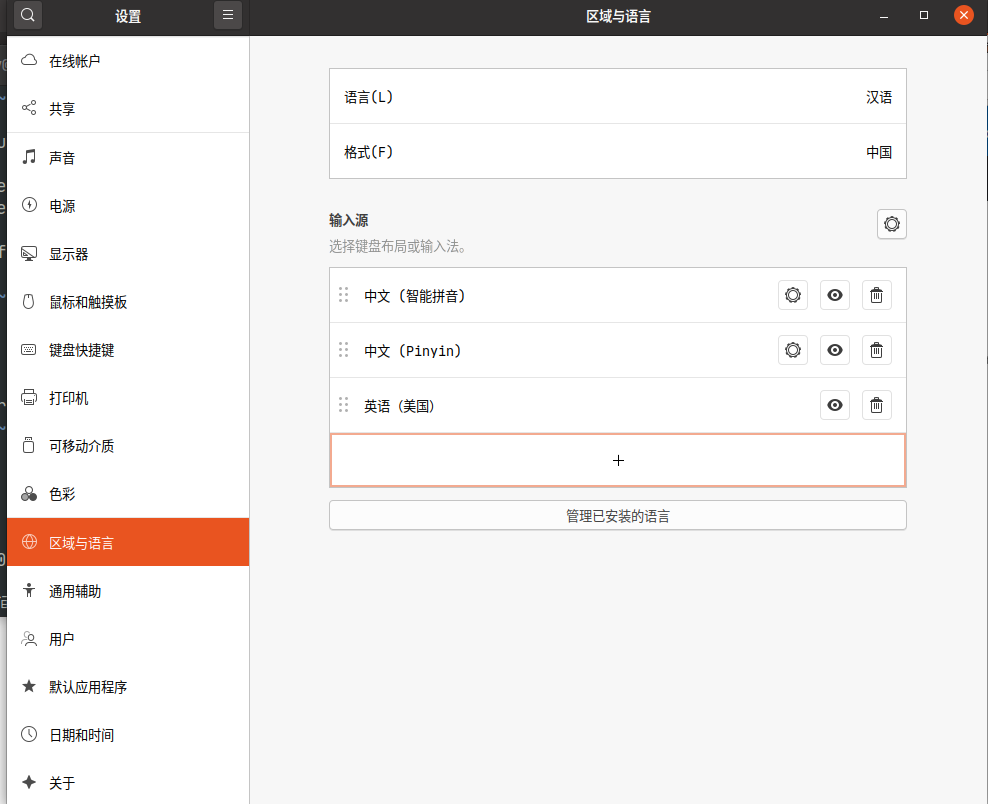Screen dimensions: 988x804
Task: Open the 语言(L) row showing 汉语
Action: click(x=618, y=96)
